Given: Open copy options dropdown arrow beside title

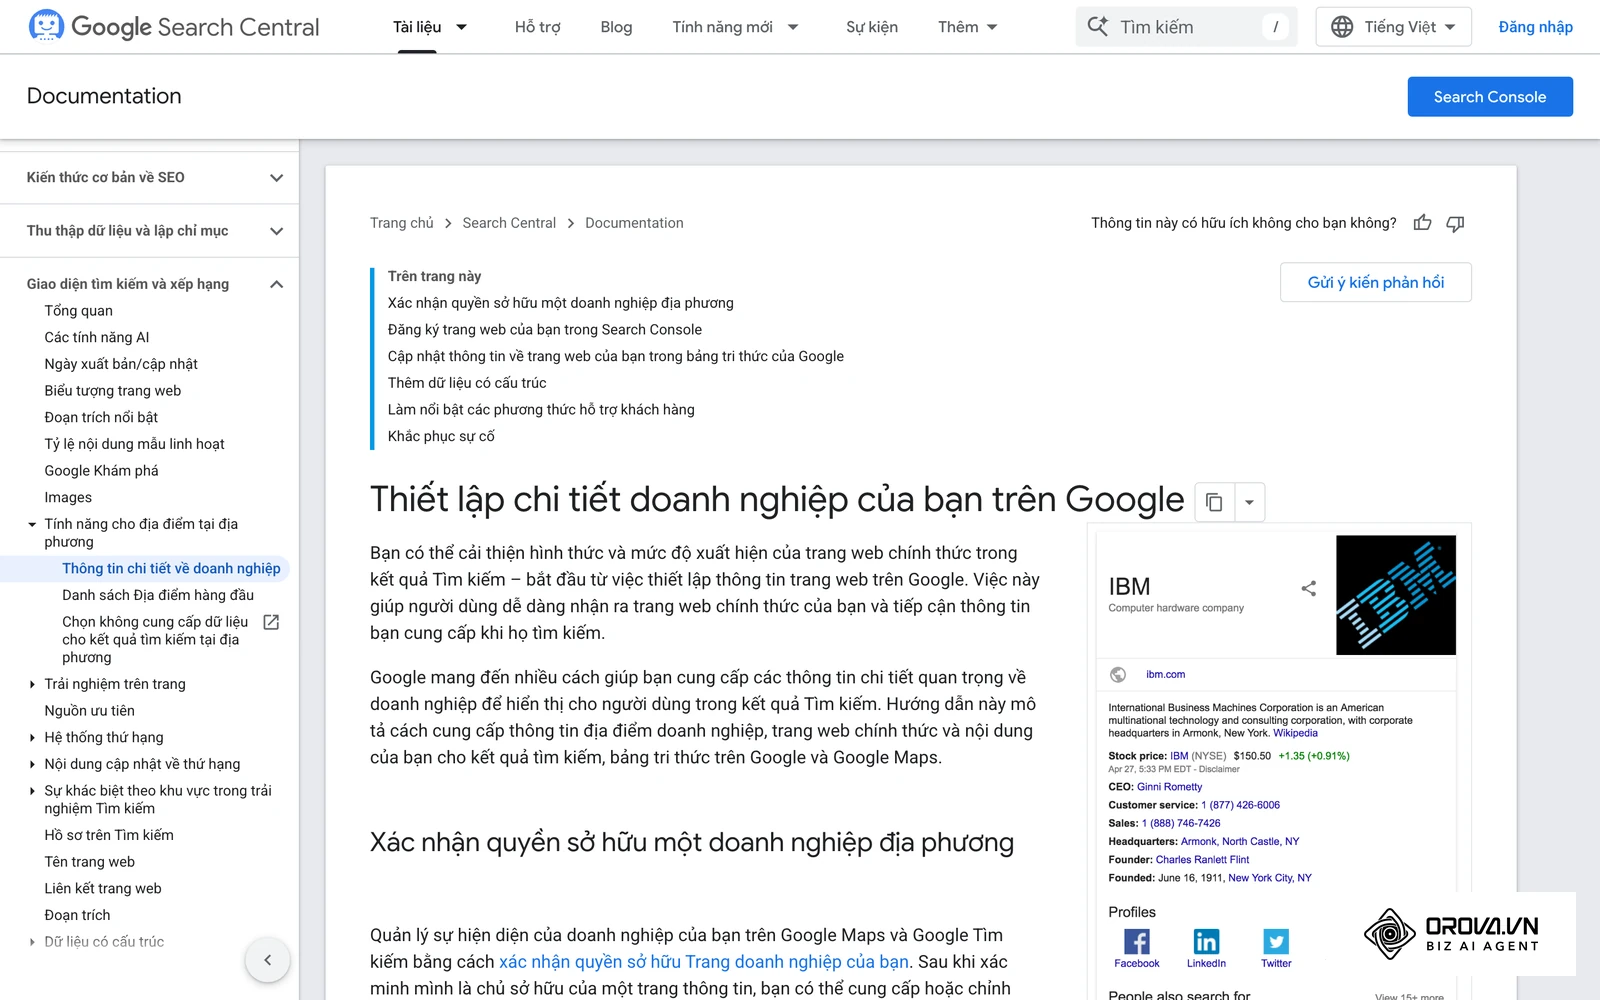Looking at the screenshot, I should (x=1250, y=502).
